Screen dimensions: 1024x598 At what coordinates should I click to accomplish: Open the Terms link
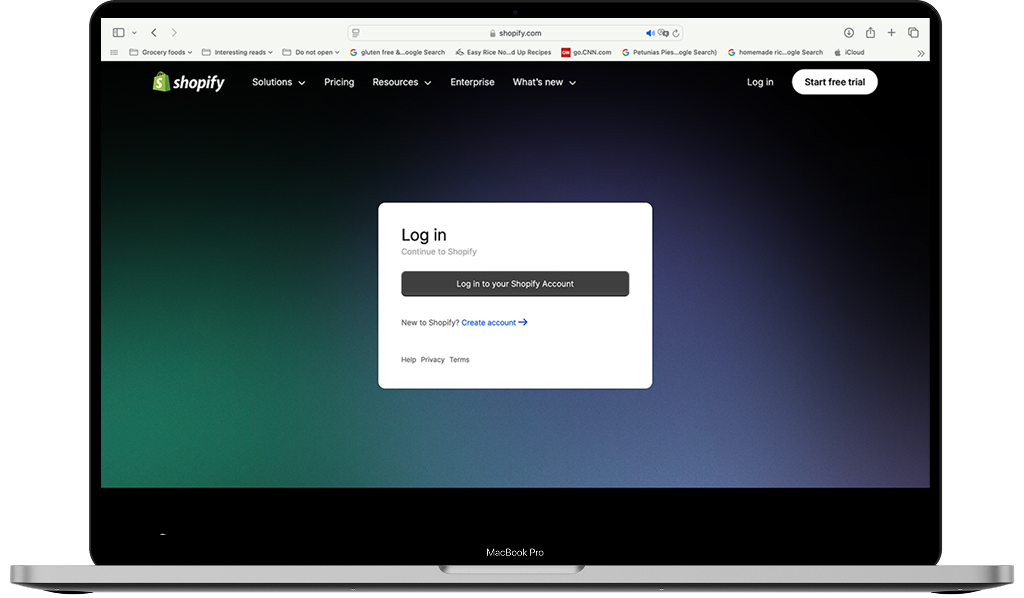click(459, 360)
